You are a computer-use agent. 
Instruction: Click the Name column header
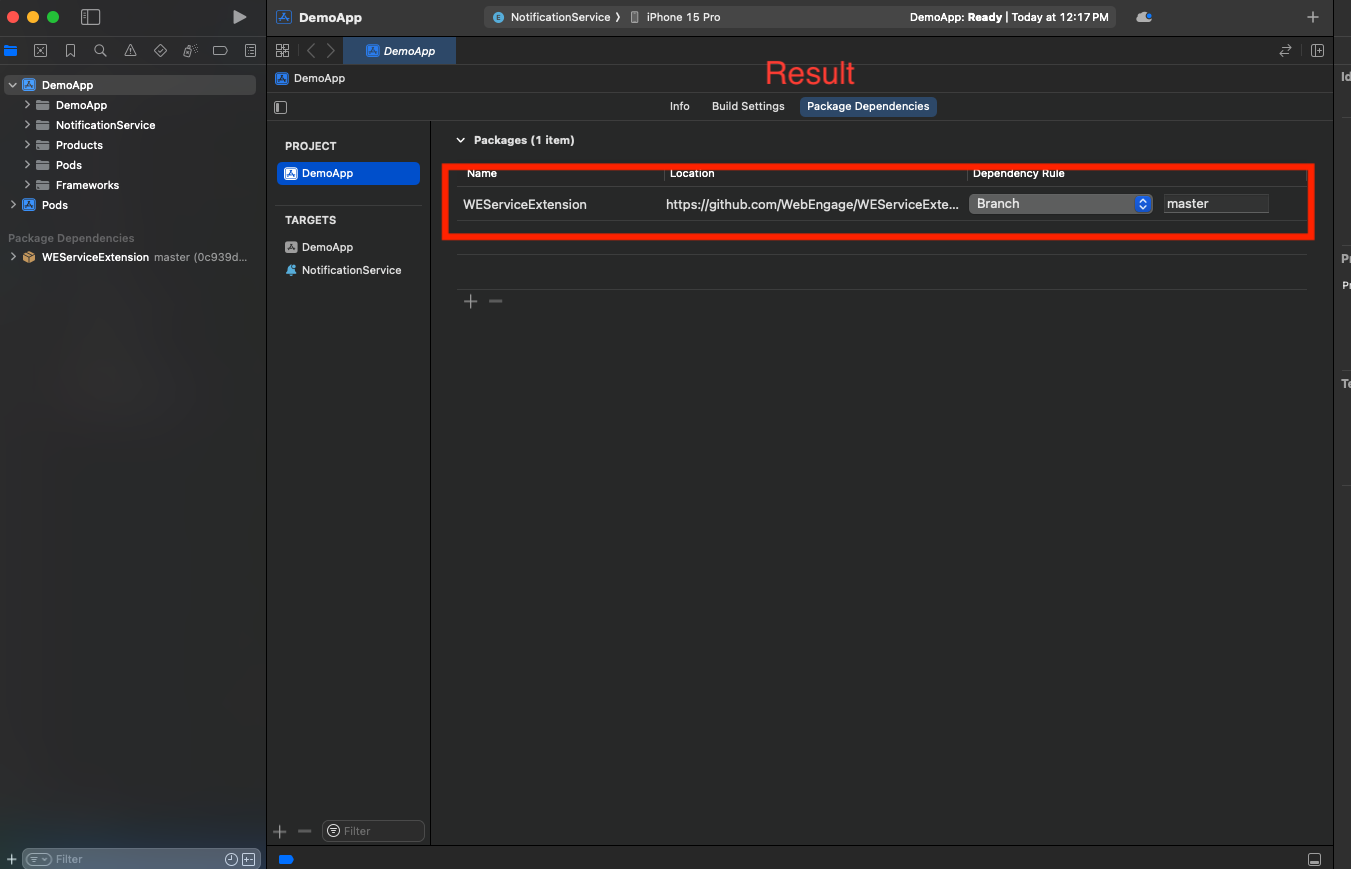tap(482, 174)
